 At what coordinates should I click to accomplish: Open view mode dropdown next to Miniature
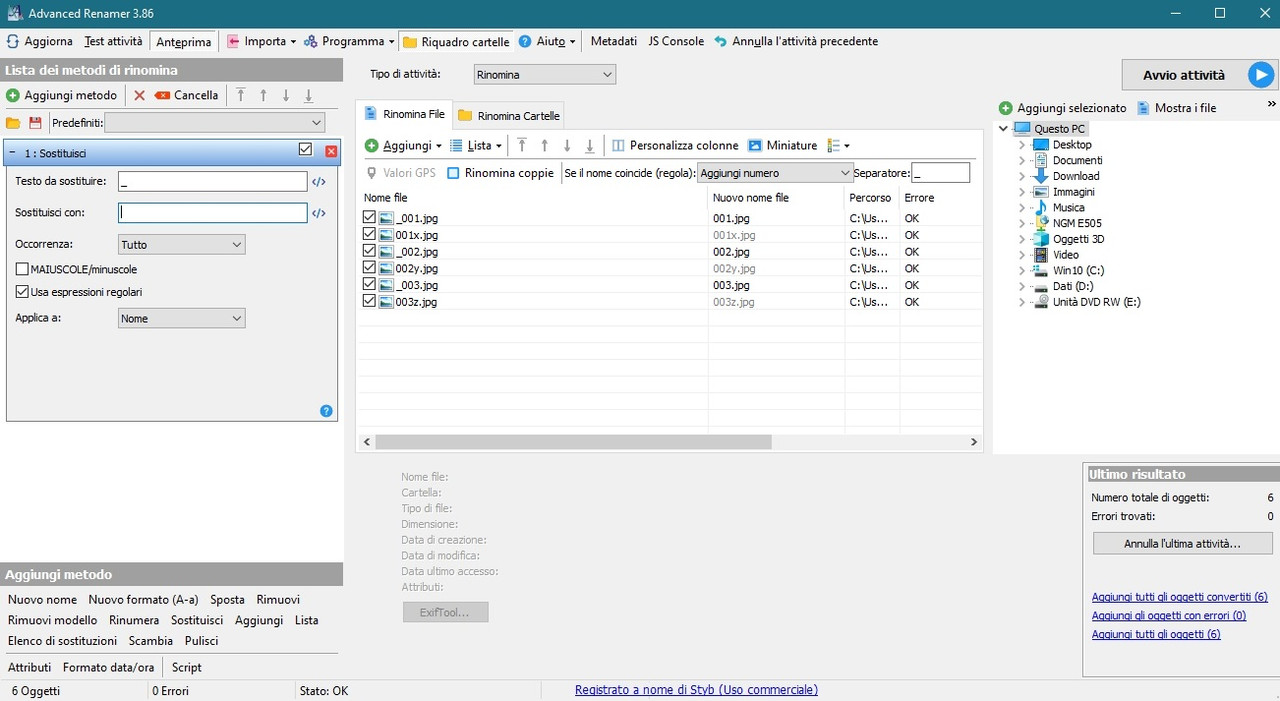tap(839, 145)
